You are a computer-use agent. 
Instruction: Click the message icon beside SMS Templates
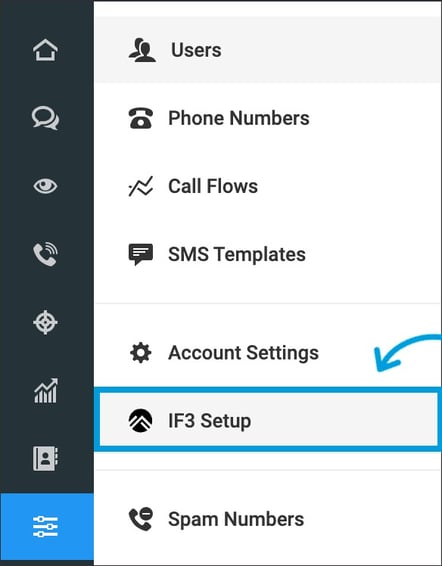pos(140,254)
